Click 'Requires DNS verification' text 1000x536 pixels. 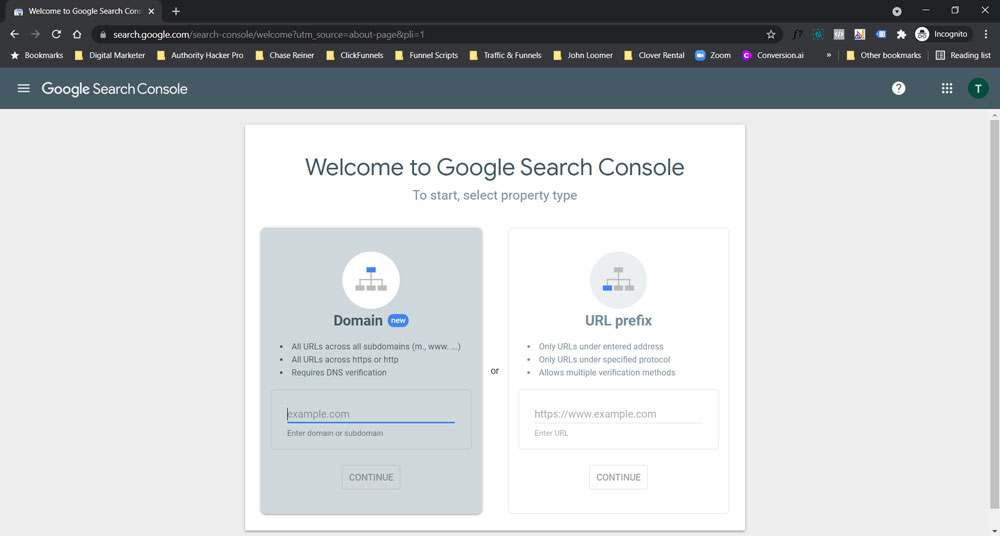[339, 373]
